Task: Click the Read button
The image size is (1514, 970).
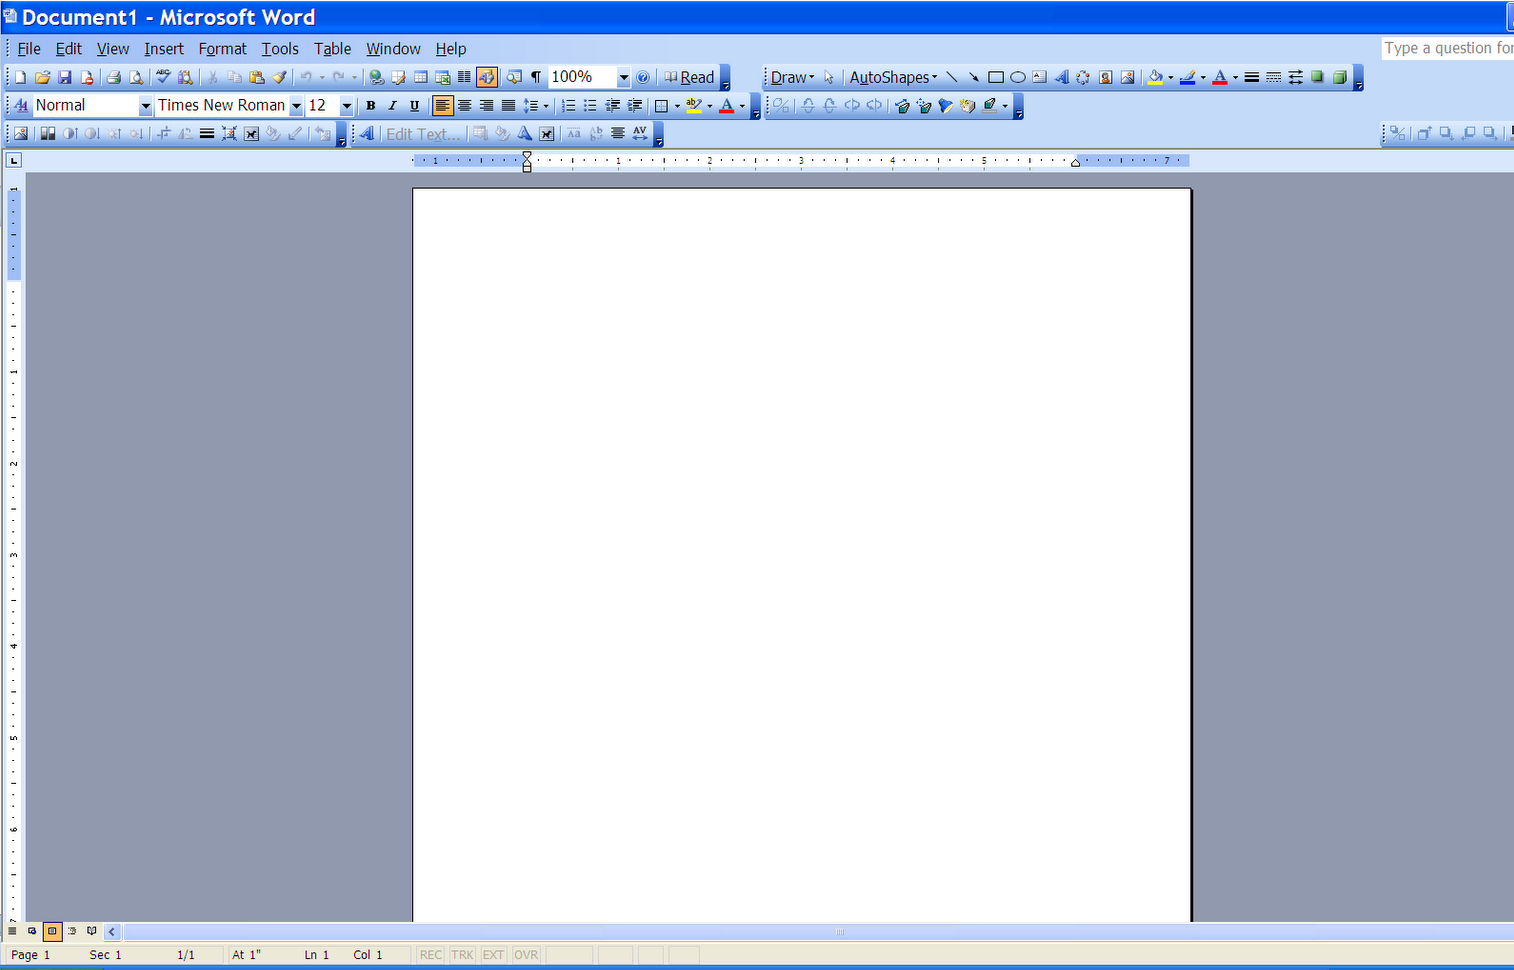Action: [x=689, y=77]
